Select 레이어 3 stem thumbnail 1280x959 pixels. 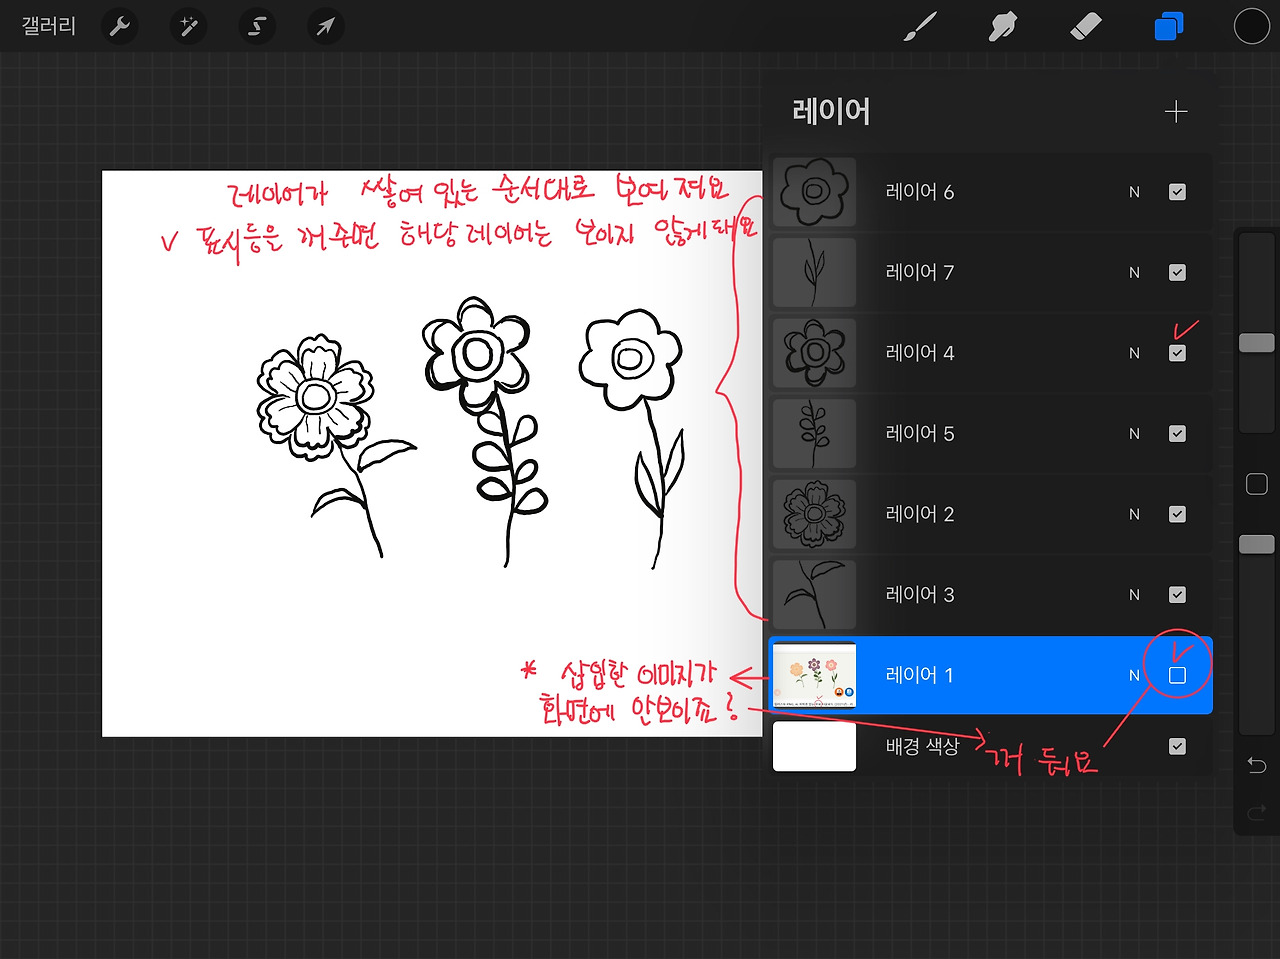click(815, 595)
